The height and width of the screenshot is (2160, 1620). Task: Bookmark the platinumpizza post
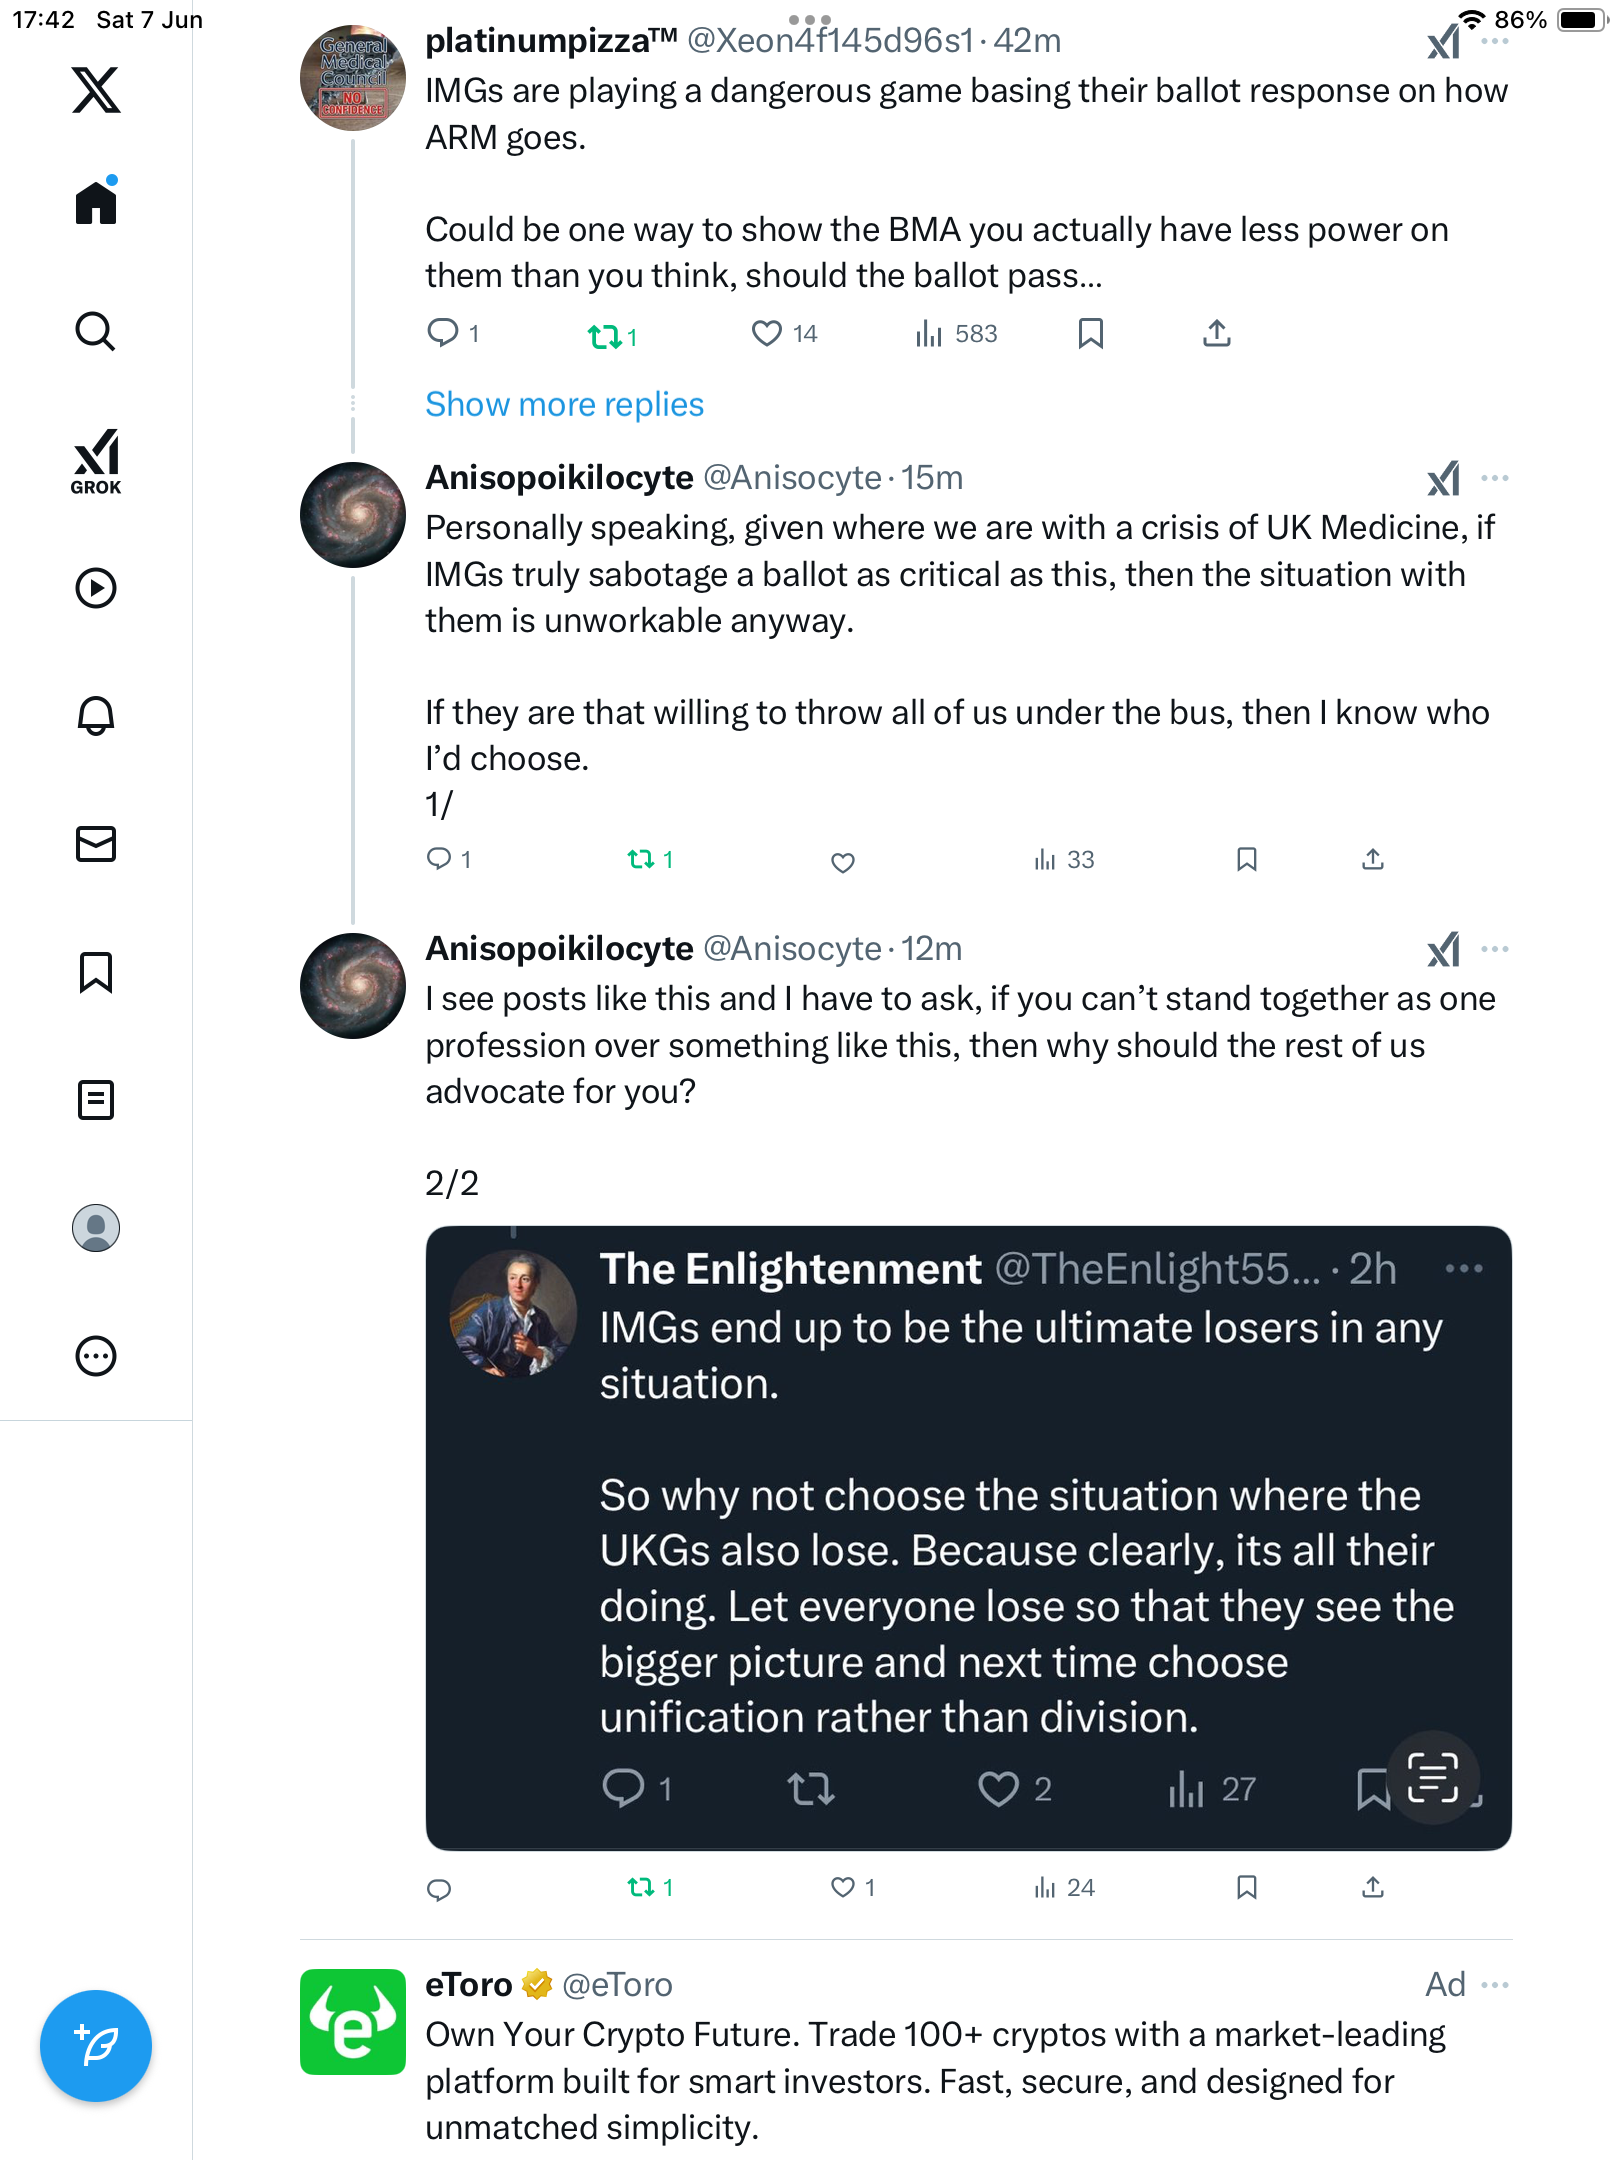tap(1091, 334)
